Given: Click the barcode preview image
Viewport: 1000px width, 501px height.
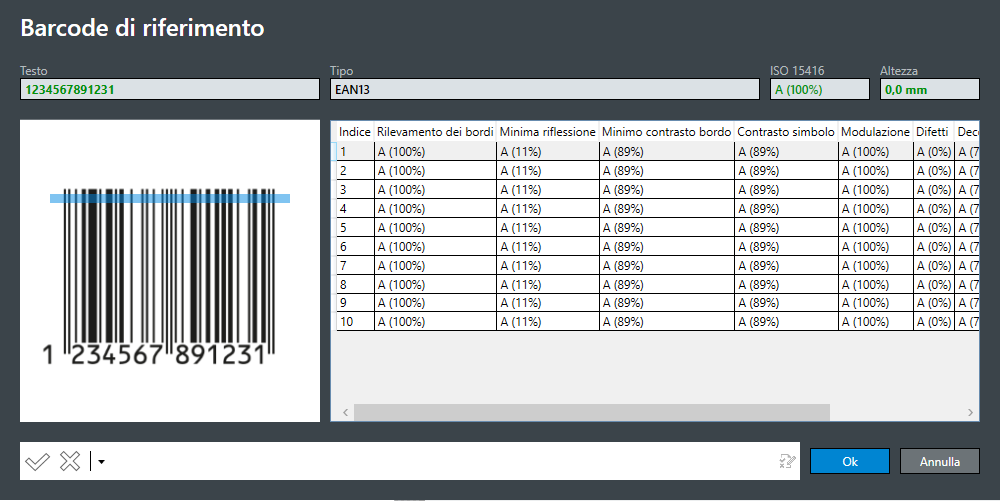Looking at the screenshot, I should click(170, 271).
